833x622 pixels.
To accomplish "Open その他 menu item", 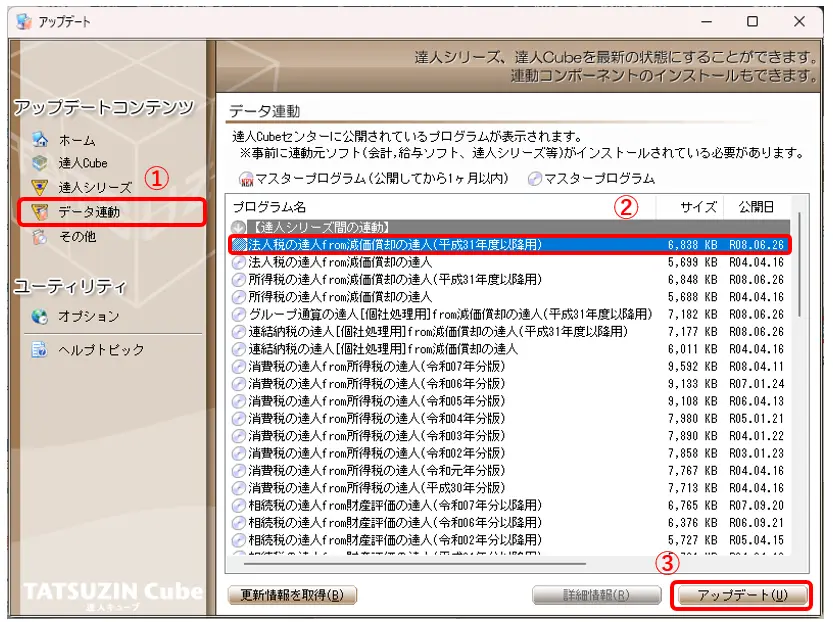I will (78, 236).
